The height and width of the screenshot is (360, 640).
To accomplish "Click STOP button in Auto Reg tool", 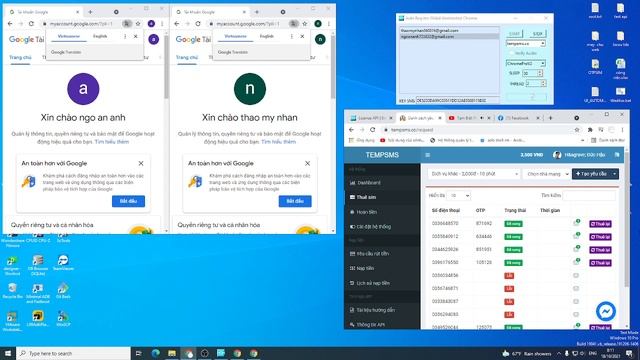I will click(538, 34).
